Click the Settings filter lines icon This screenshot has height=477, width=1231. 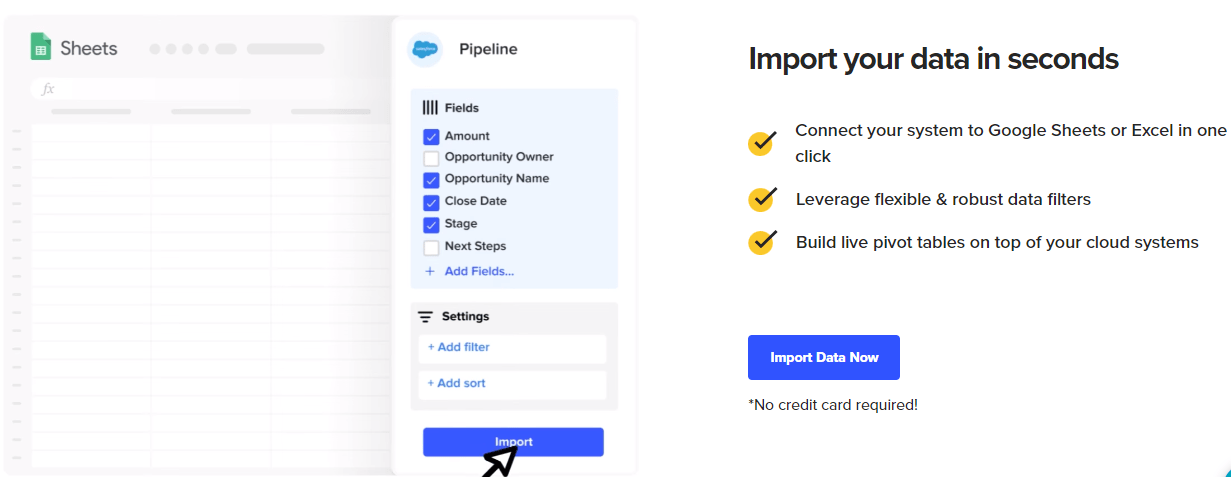pyautogui.click(x=425, y=317)
